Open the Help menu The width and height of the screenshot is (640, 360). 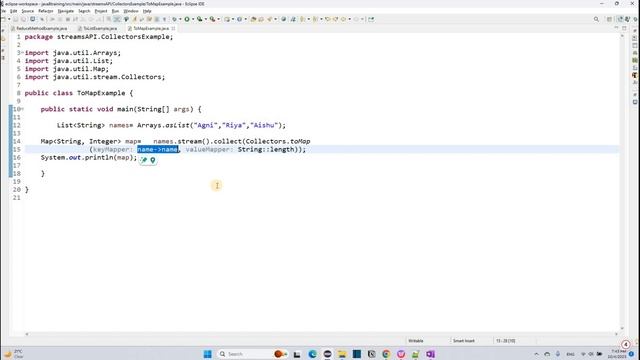point(147,11)
